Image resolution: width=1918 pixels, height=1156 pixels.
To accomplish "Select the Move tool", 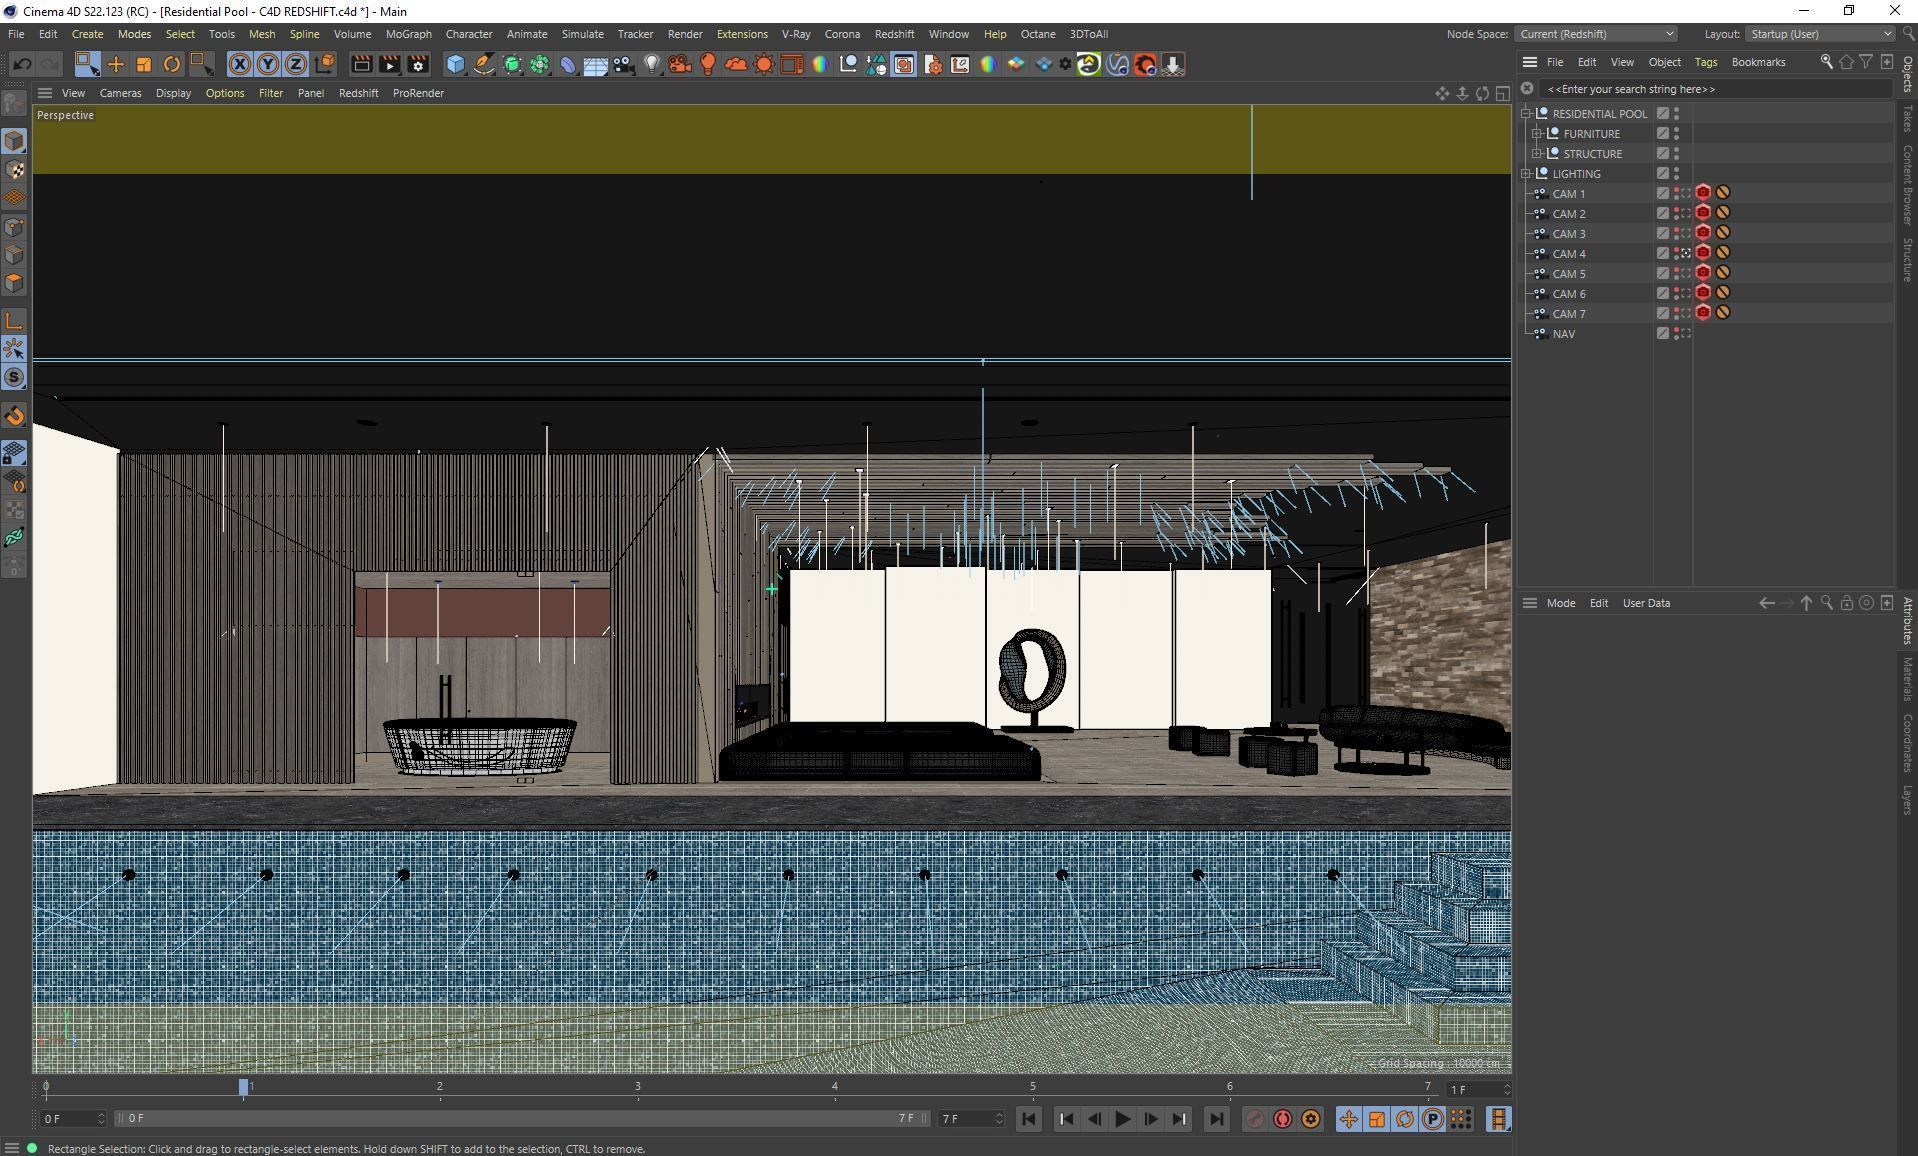I will pos(116,64).
